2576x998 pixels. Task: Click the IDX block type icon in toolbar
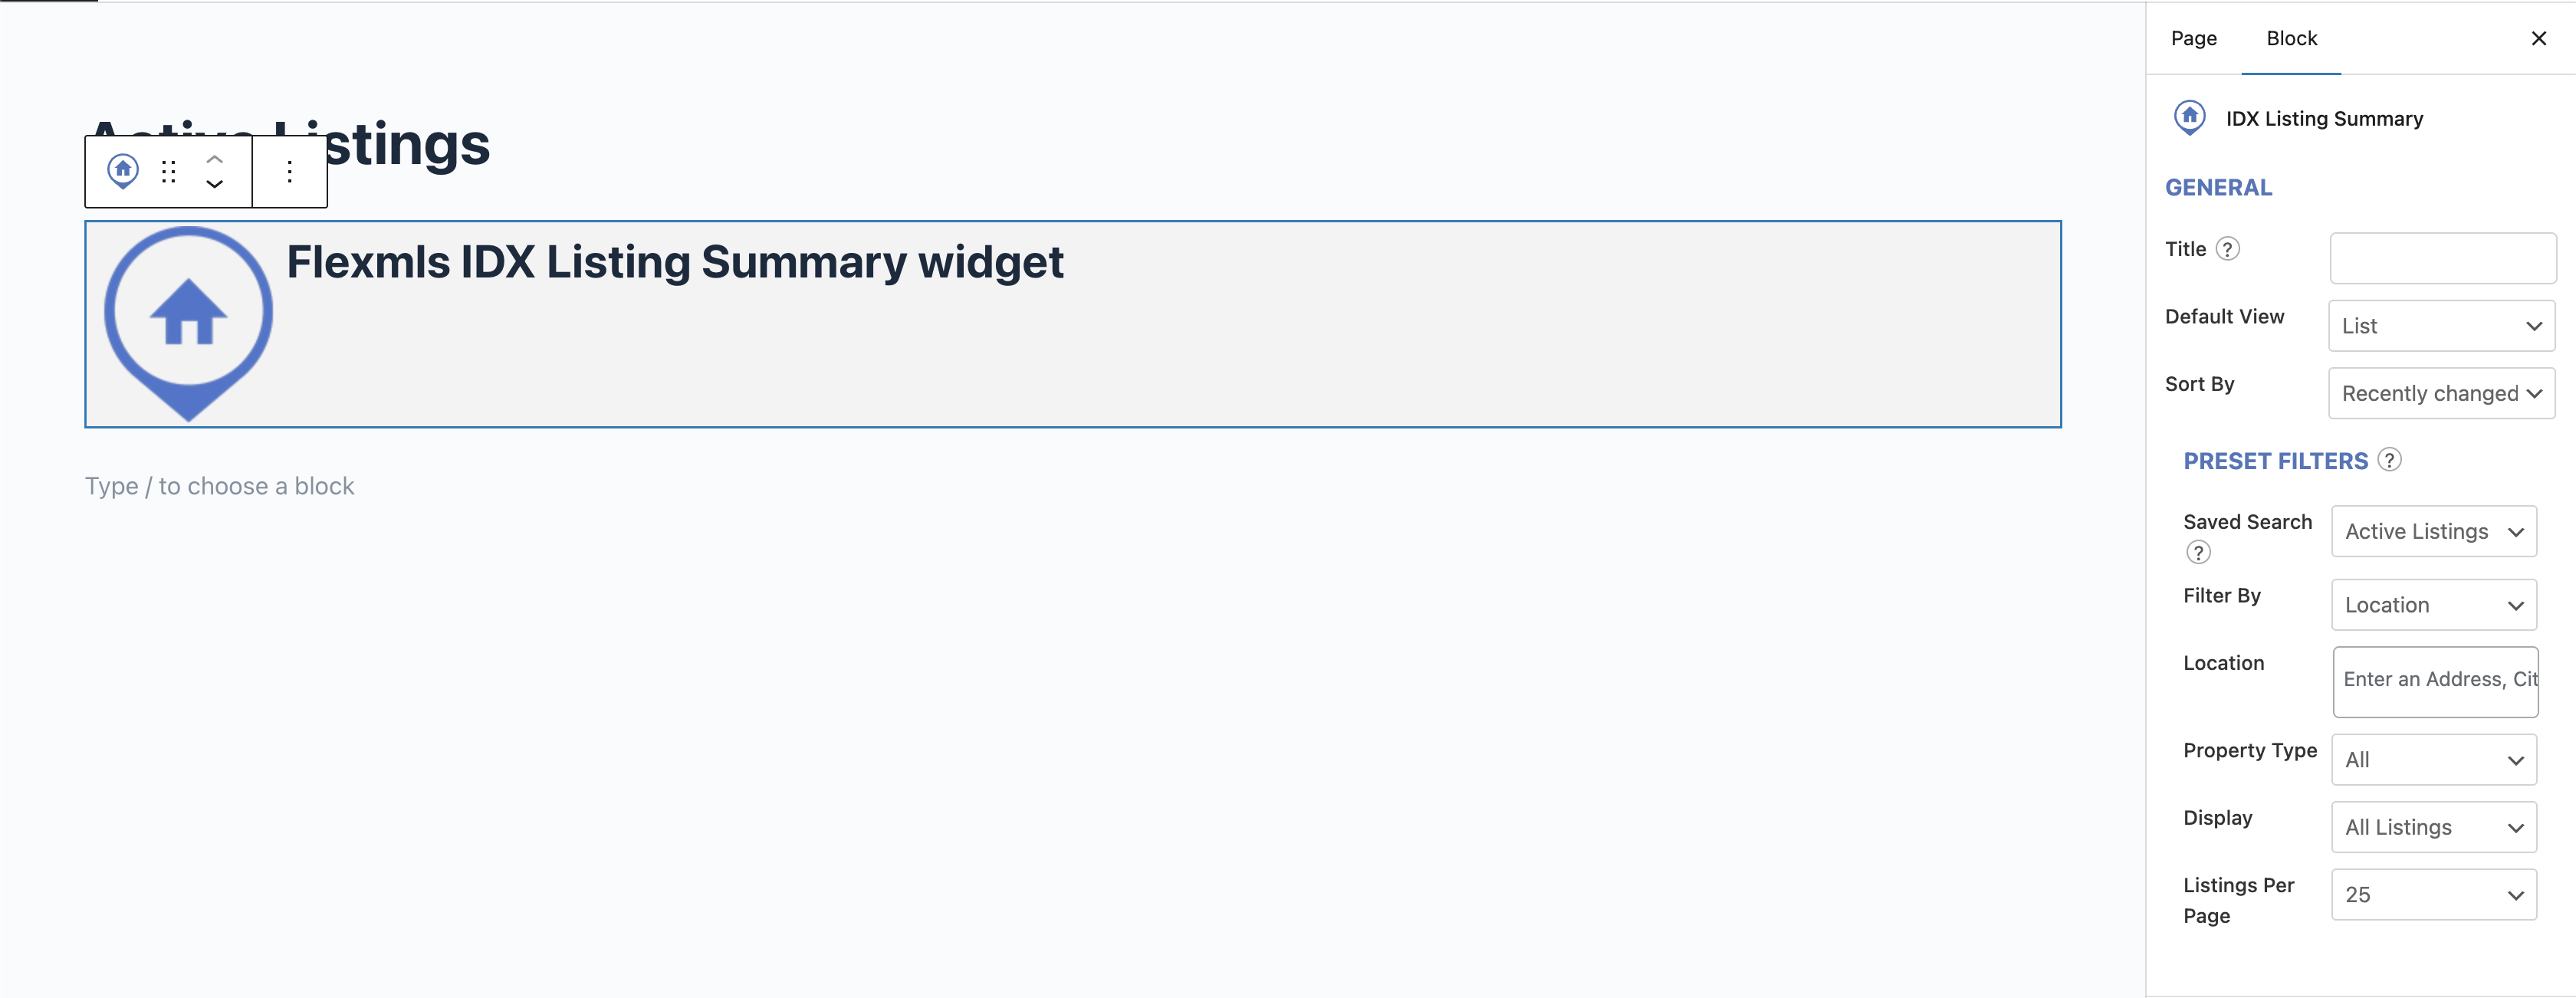[x=123, y=171]
